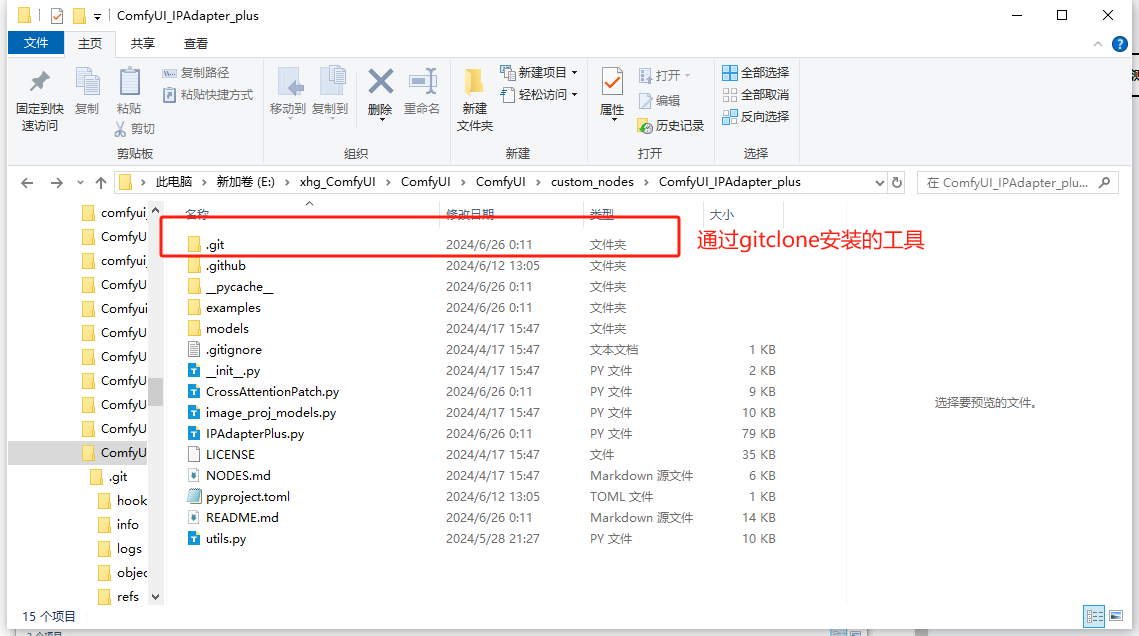Click the navigation pane vertical scrollbar thumb

pyautogui.click(x=155, y=390)
